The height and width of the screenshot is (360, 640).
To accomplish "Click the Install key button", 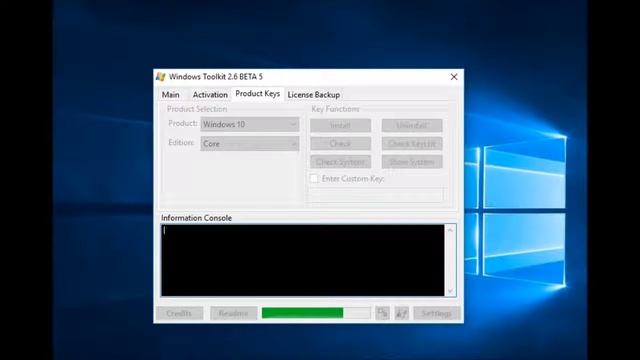I will (x=340, y=125).
